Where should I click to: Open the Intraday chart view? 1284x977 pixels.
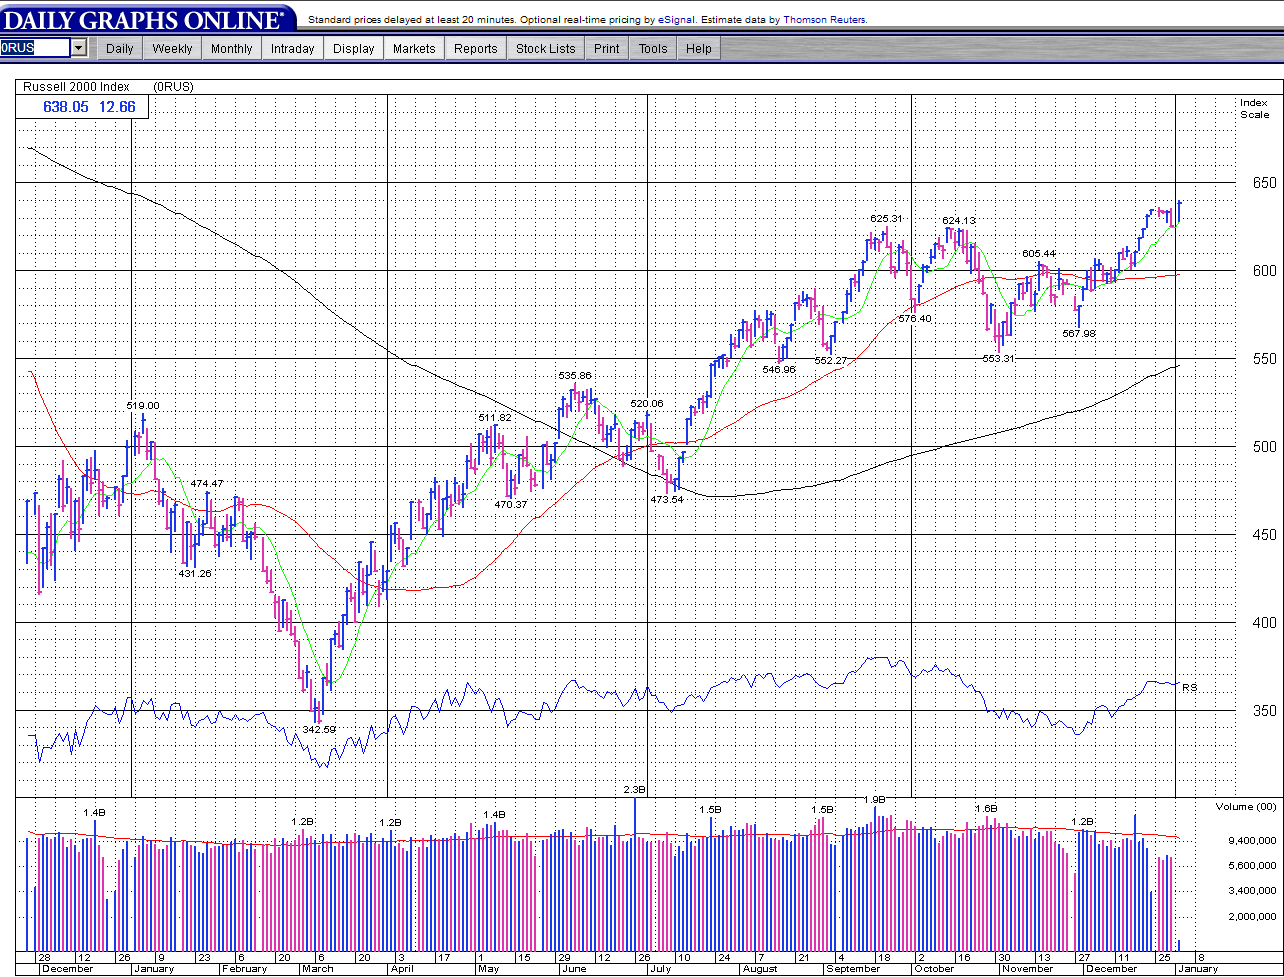[292, 48]
